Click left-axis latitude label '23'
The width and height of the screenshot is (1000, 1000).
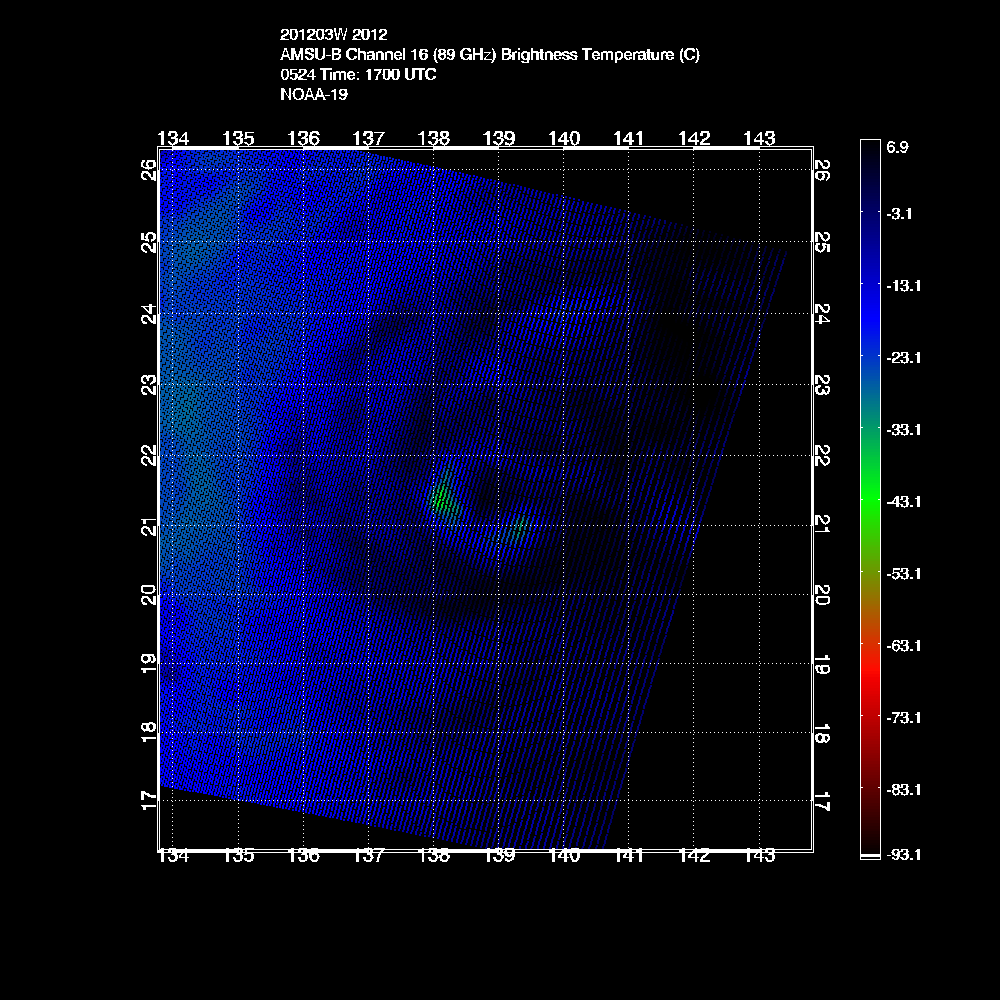(149, 385)
